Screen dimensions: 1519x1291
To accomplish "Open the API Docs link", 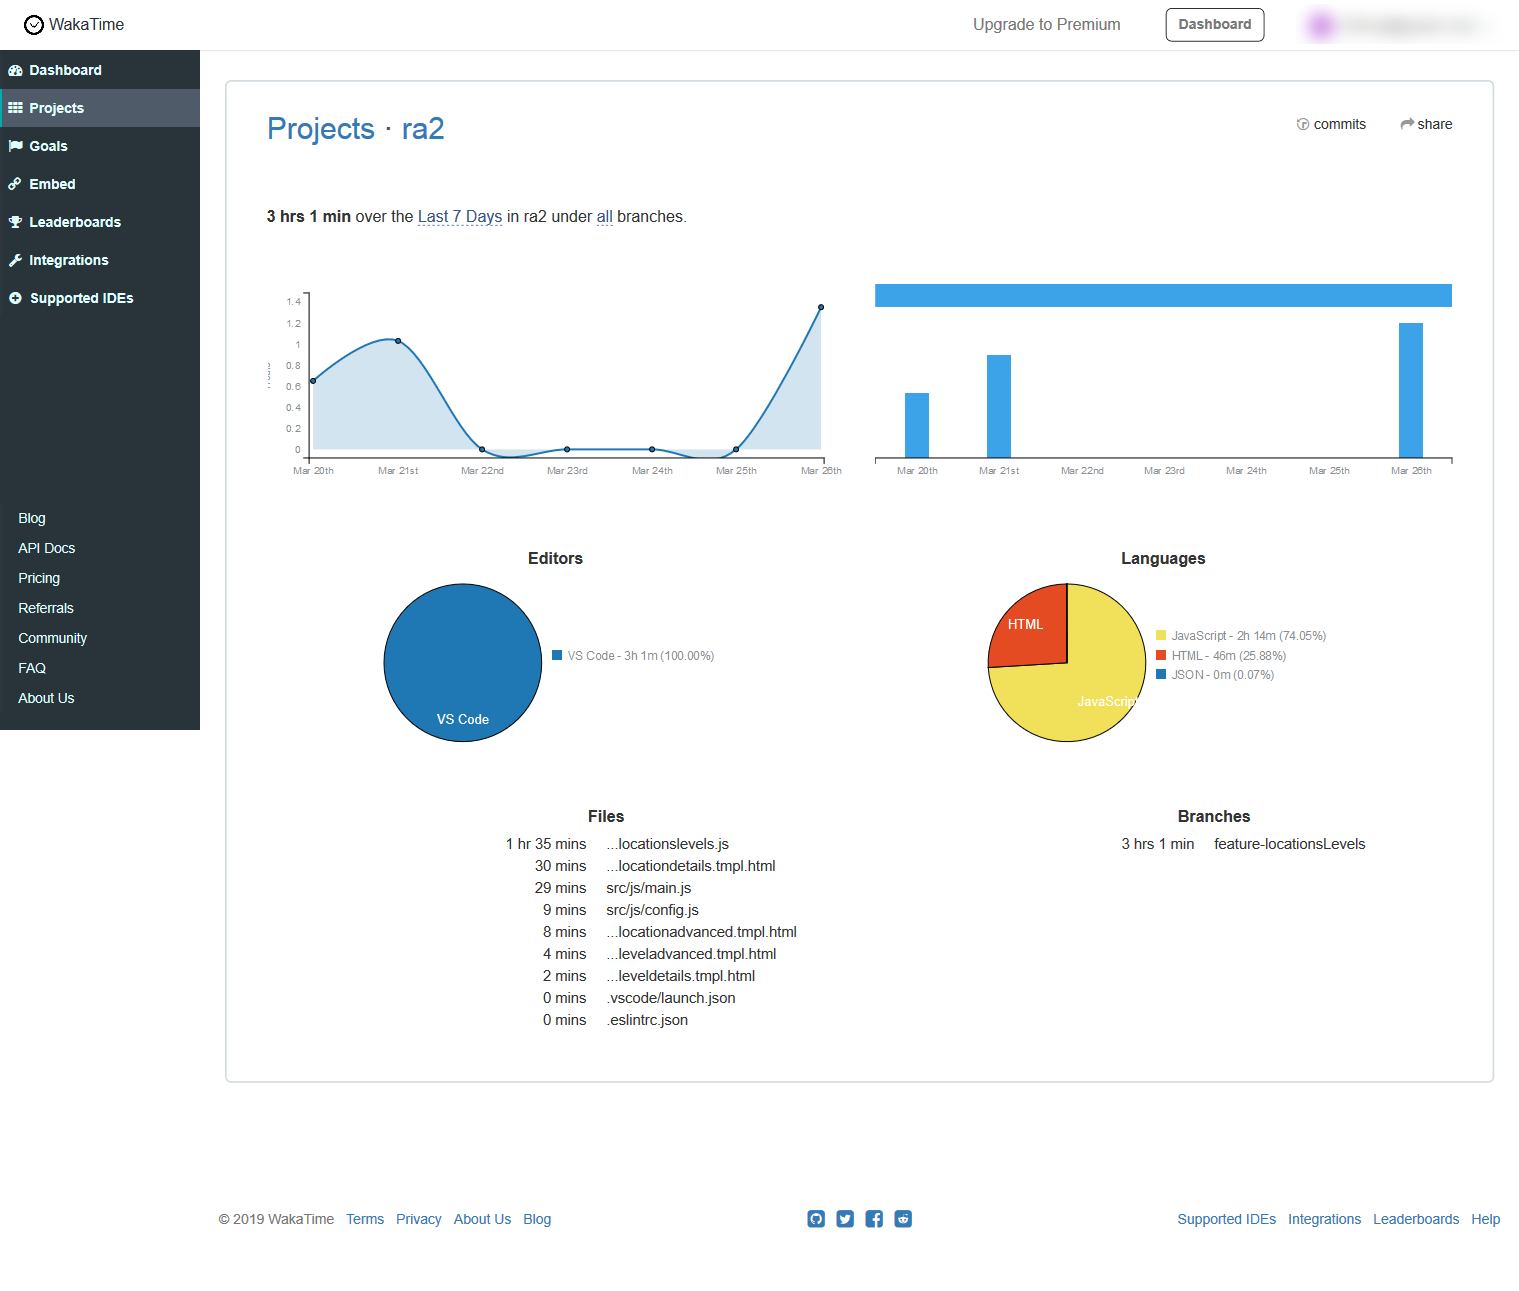I will [x=47, y=548].
